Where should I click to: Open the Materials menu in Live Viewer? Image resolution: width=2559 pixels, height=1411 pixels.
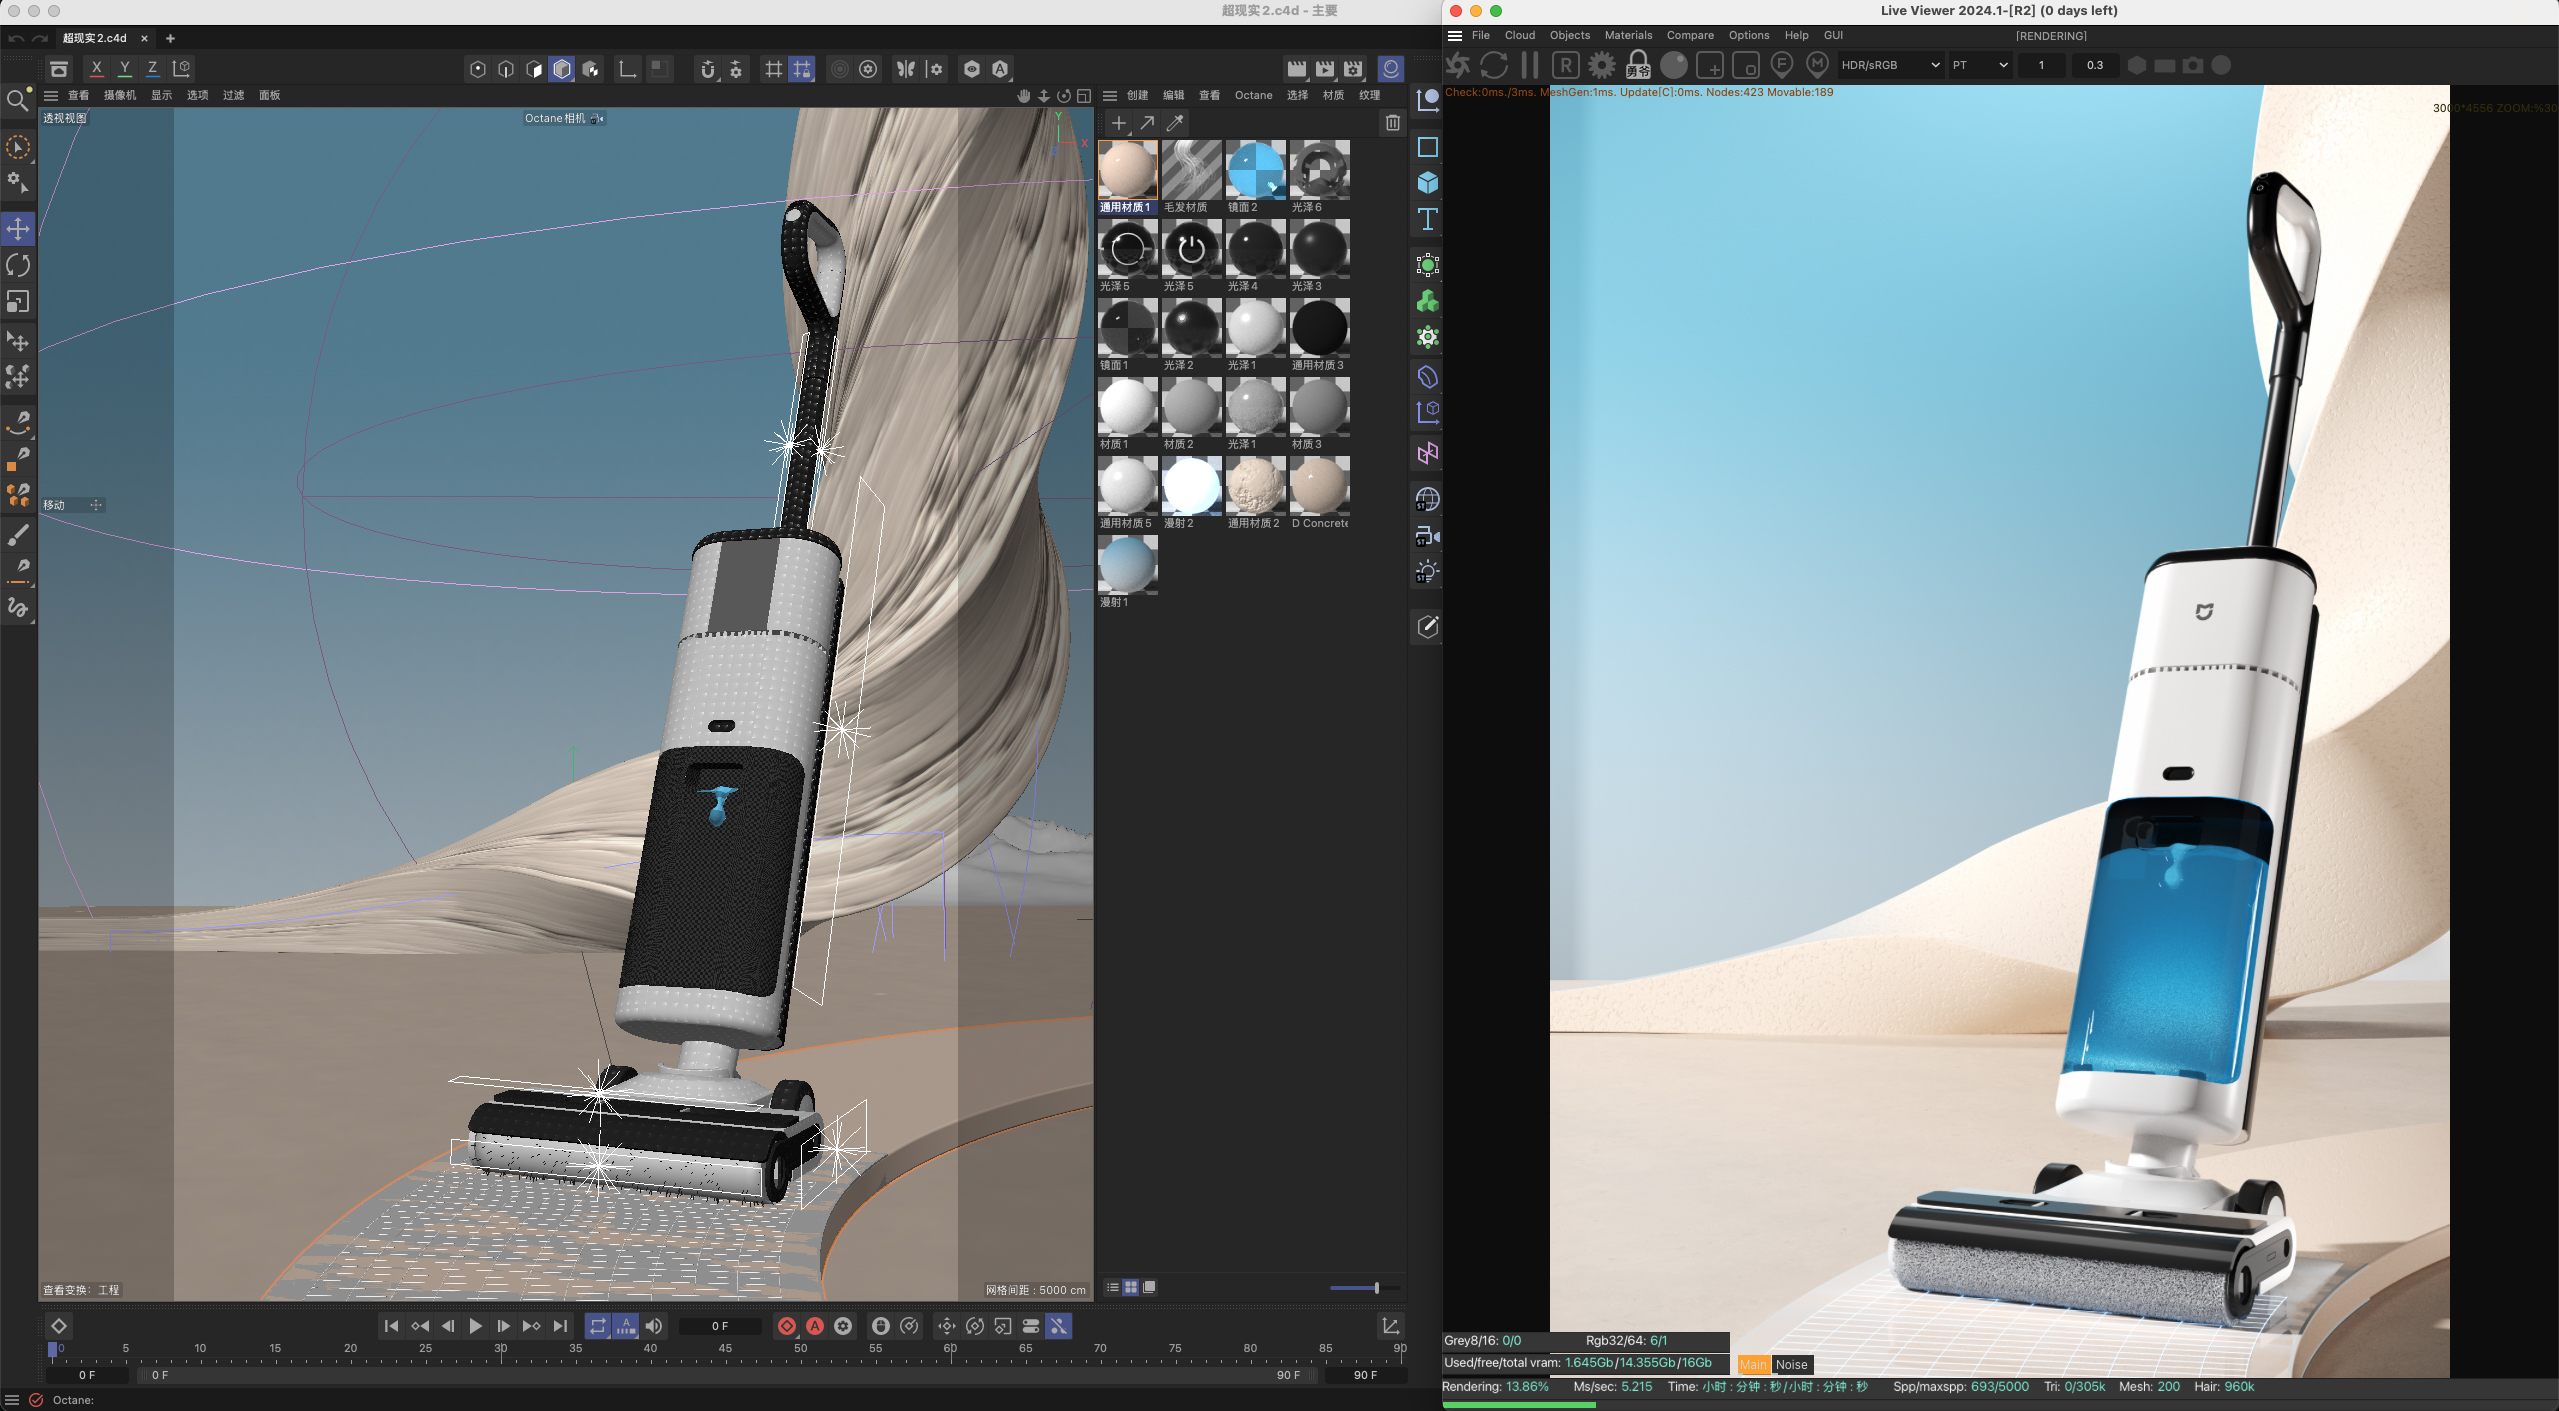point(1627,36)
